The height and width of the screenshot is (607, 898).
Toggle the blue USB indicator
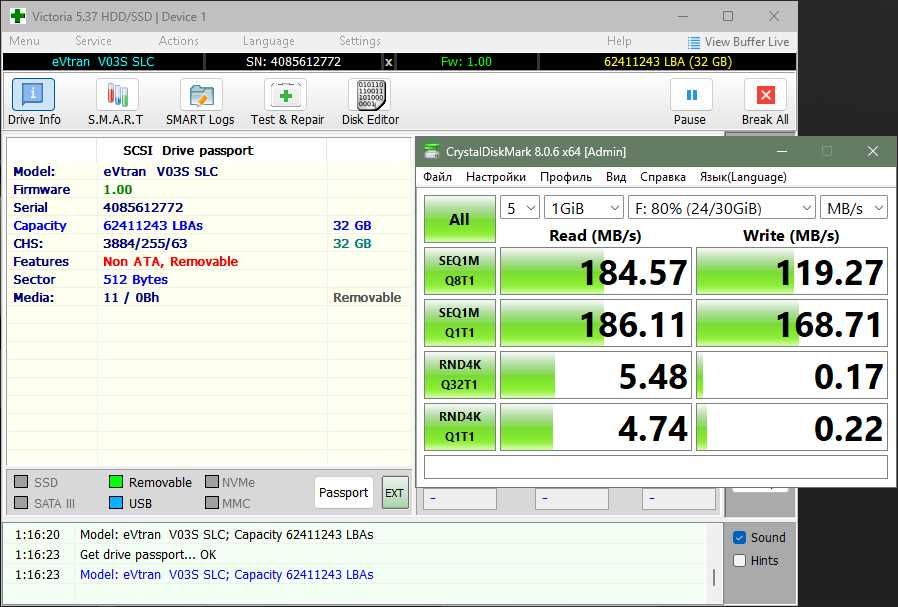click(x=116, y=503)
